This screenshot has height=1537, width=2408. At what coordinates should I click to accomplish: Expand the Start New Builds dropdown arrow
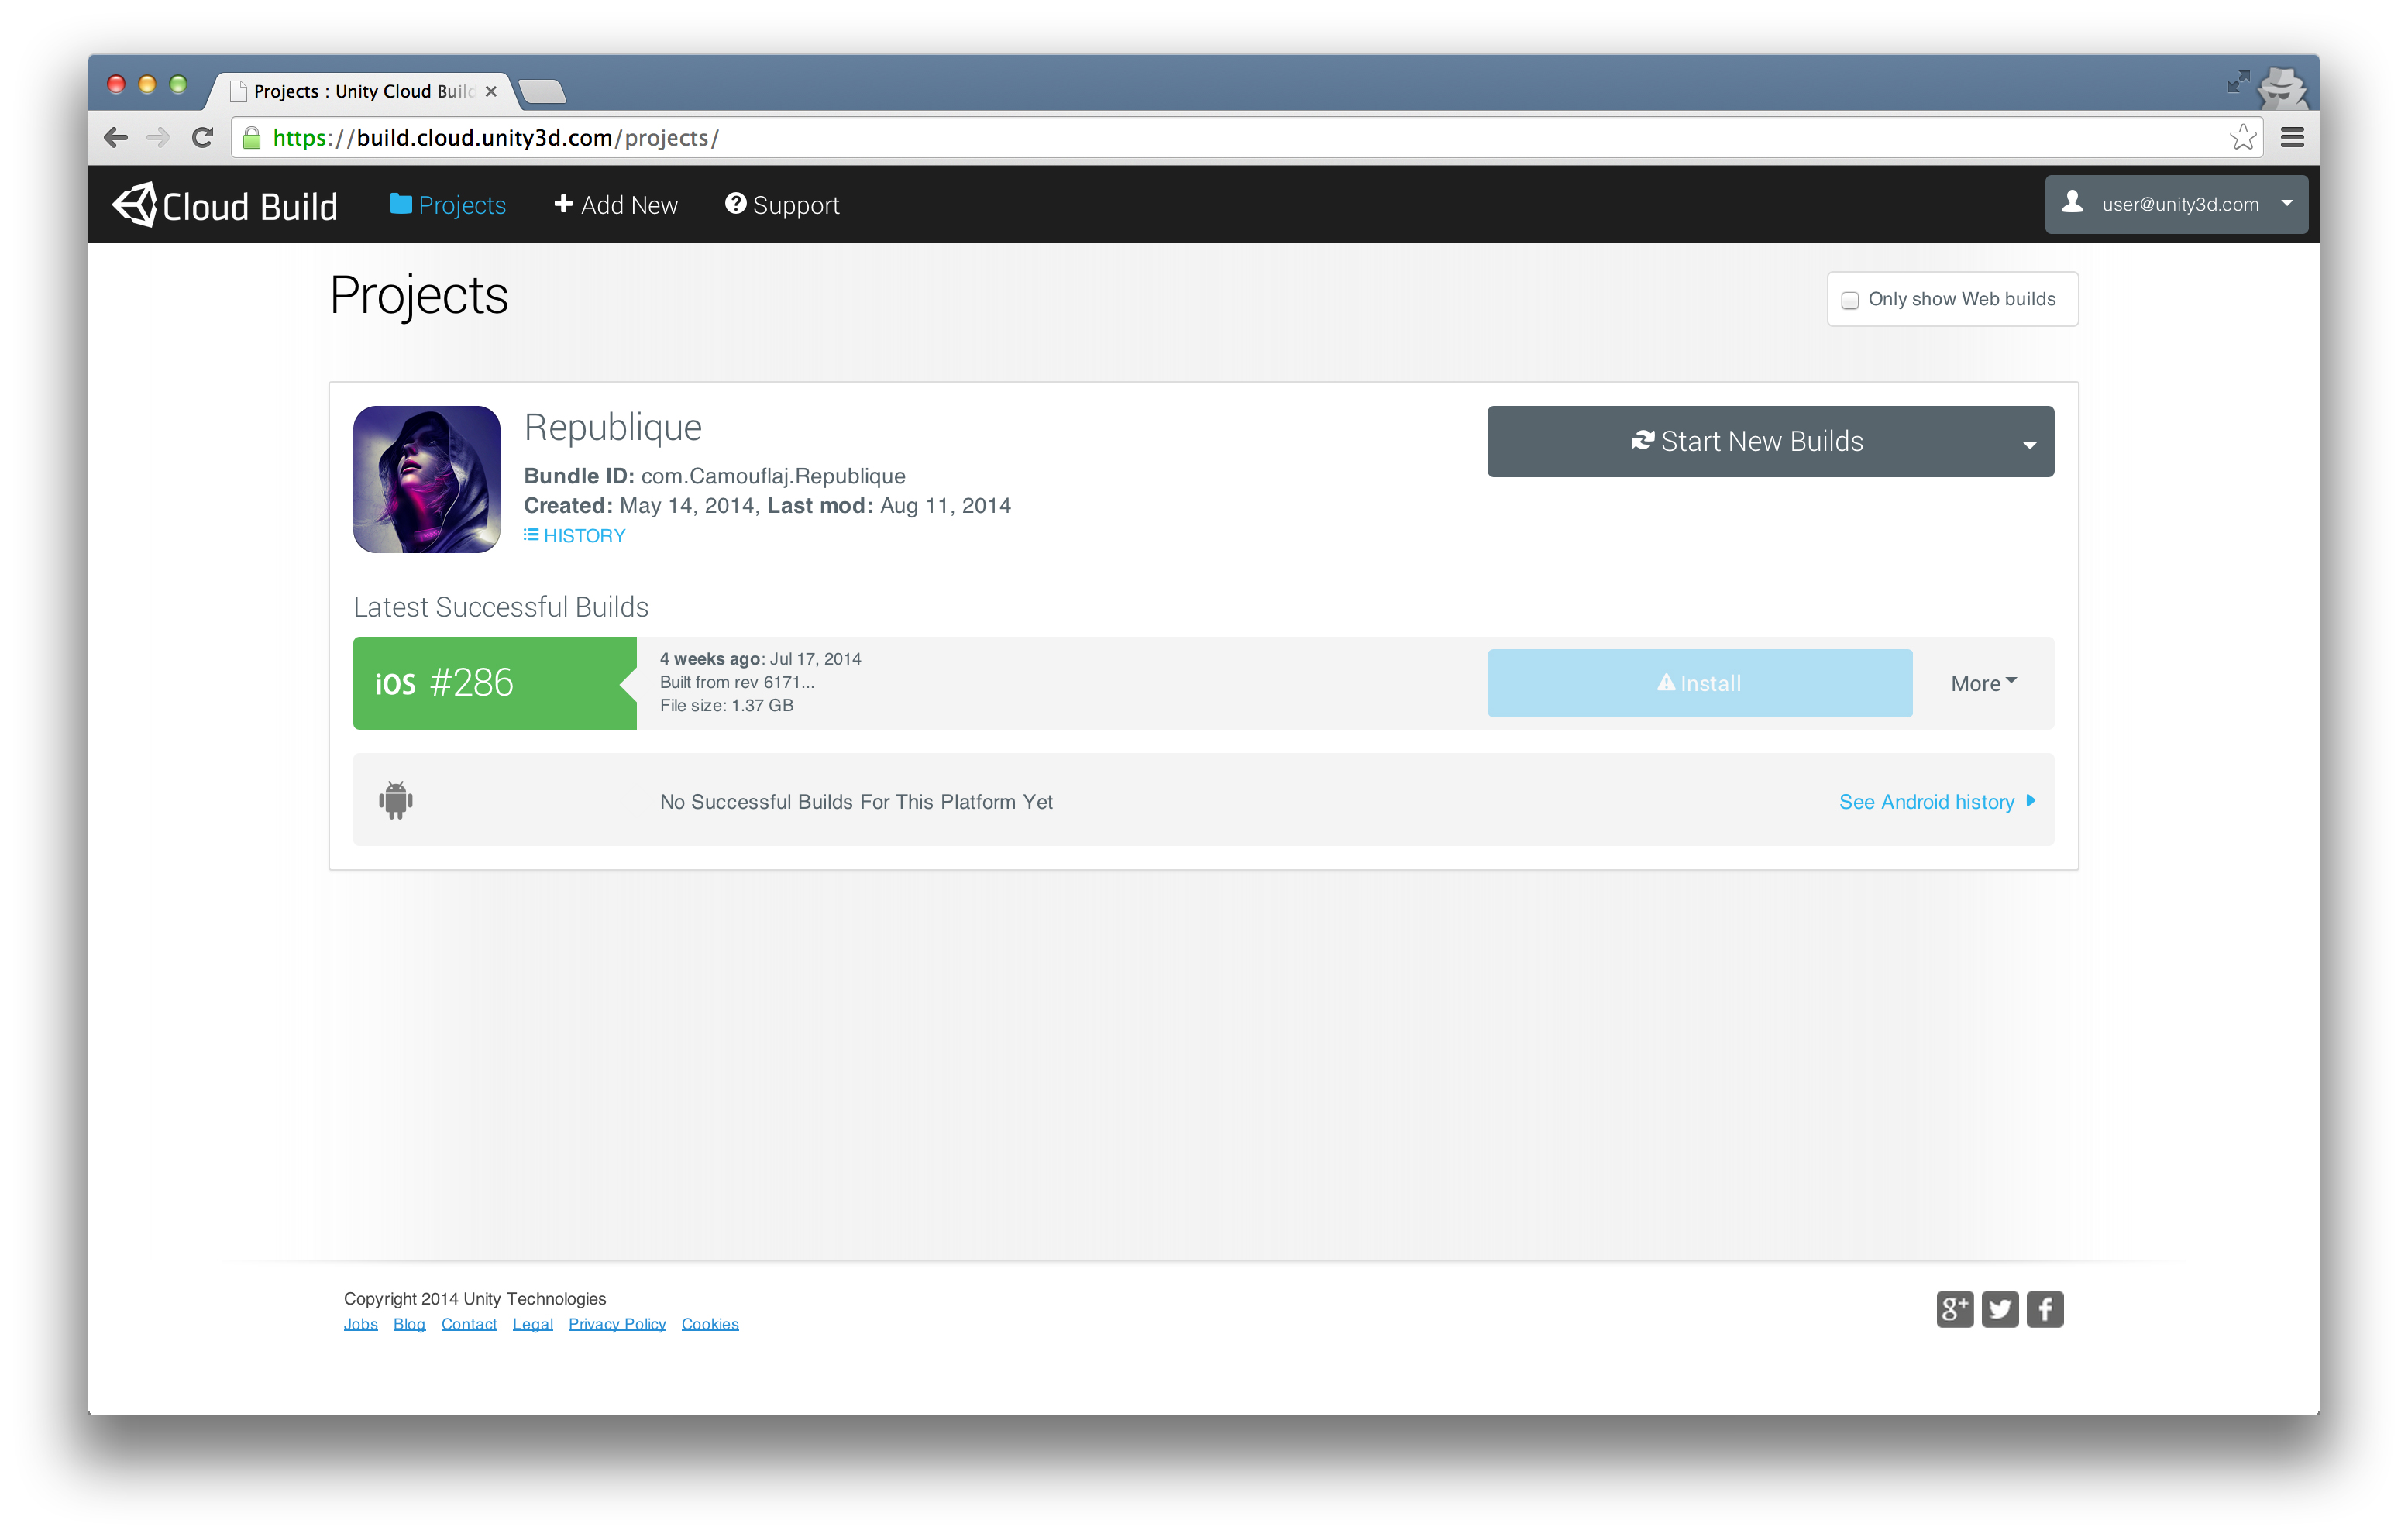pyautogui.click(x=2030, y=444)
